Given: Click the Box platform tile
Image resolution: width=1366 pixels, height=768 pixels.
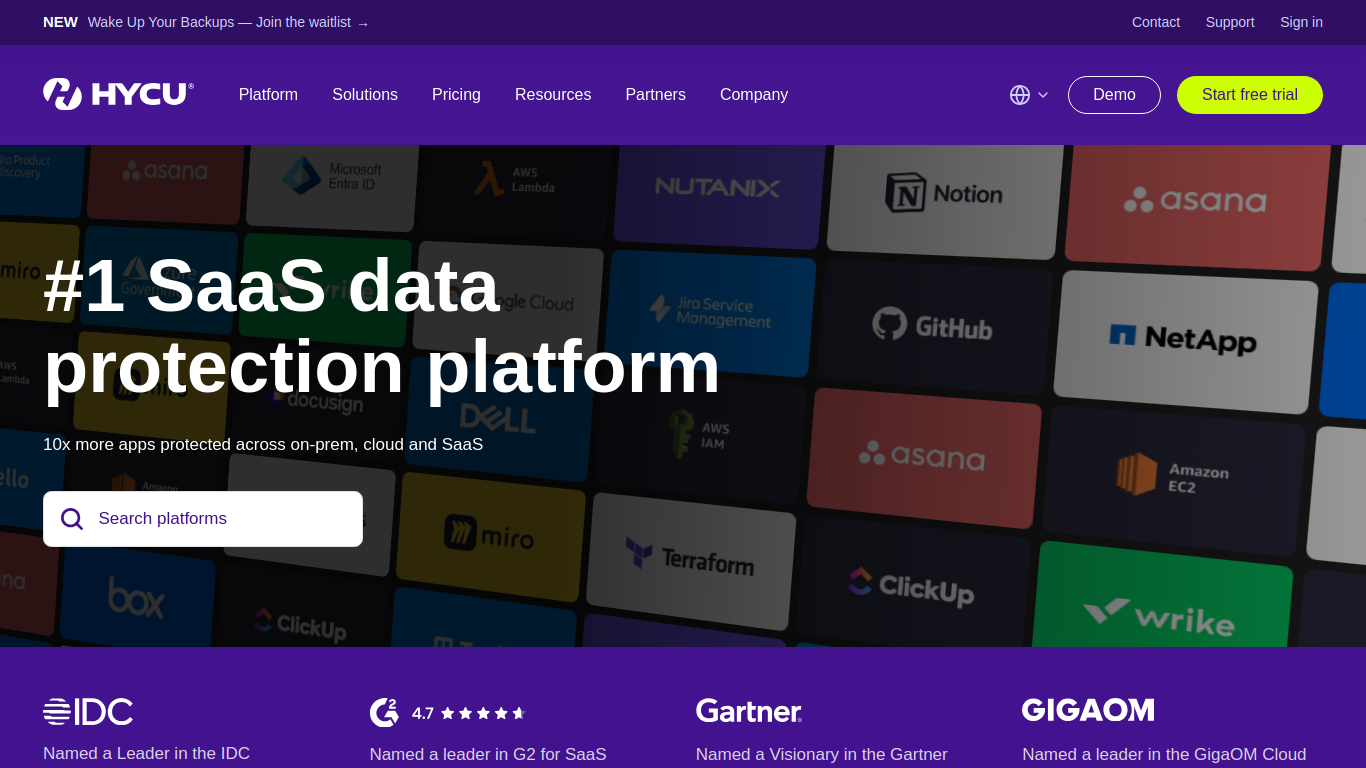Looking at the screenshot, I should pyautogui.click(x=137, y=597).
